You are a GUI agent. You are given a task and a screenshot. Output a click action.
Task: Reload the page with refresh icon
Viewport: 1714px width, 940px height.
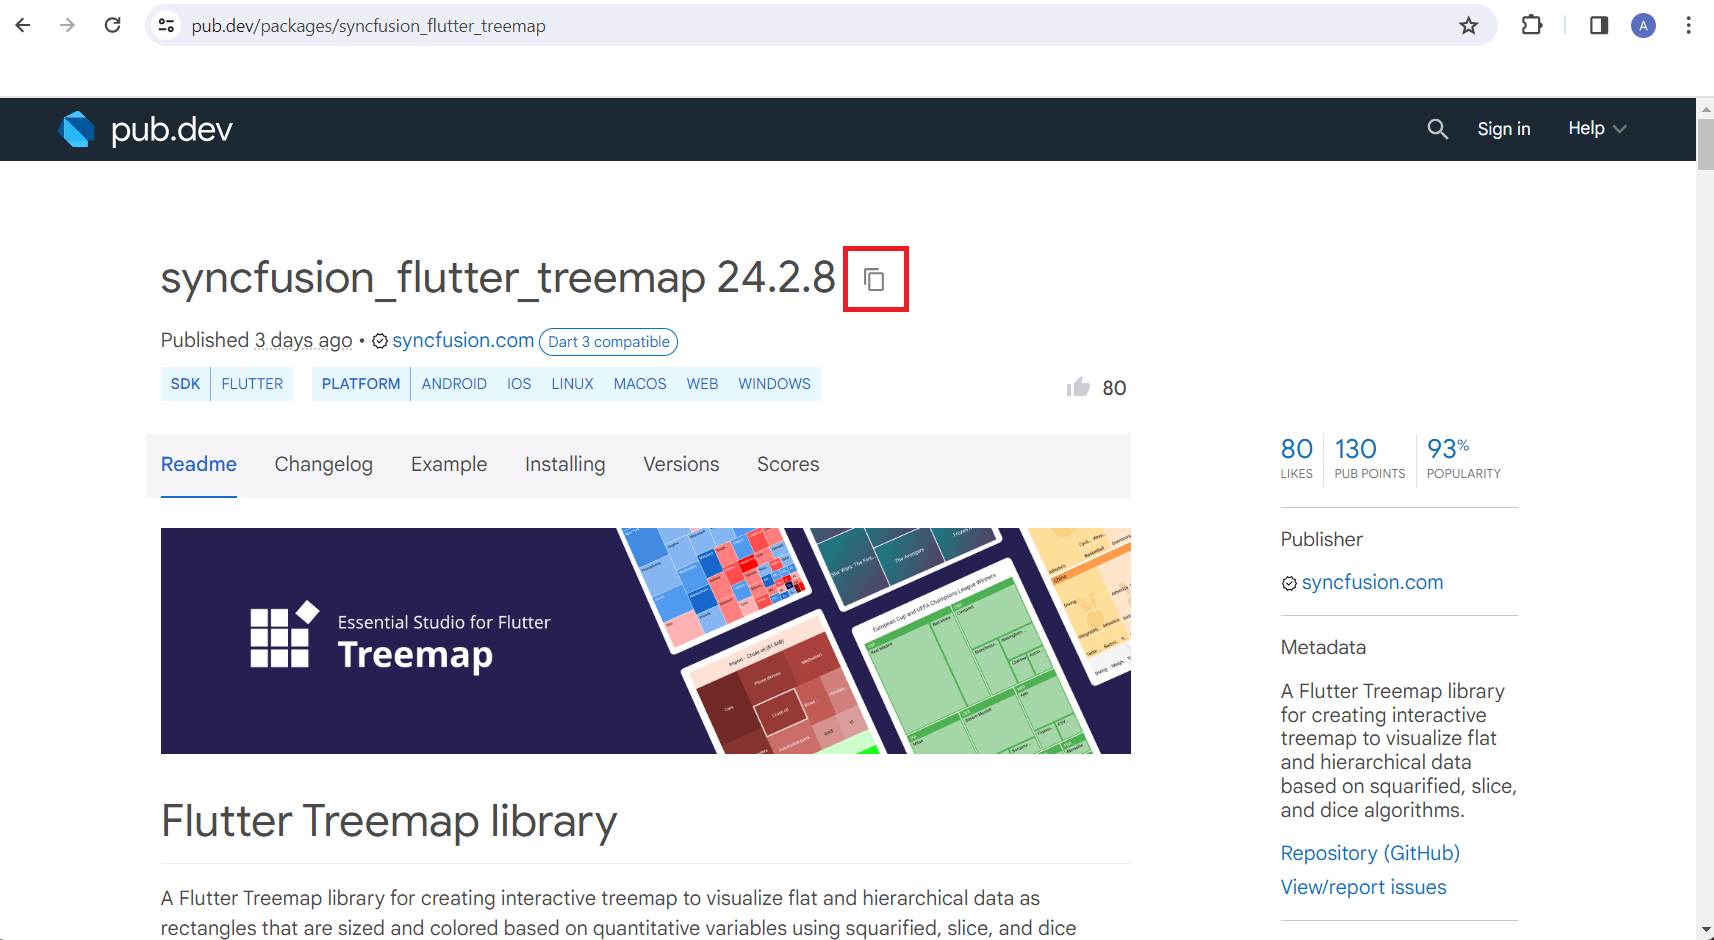113,25
